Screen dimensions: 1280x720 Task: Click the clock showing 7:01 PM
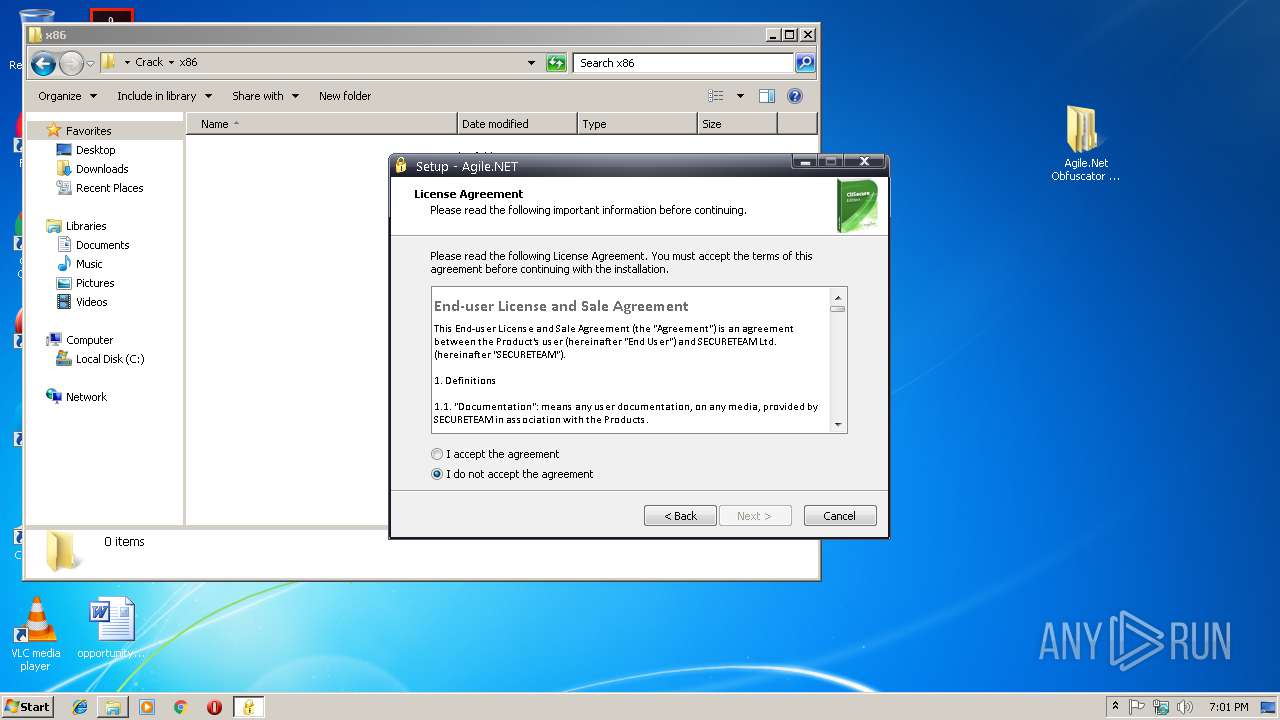point(1228,707)
